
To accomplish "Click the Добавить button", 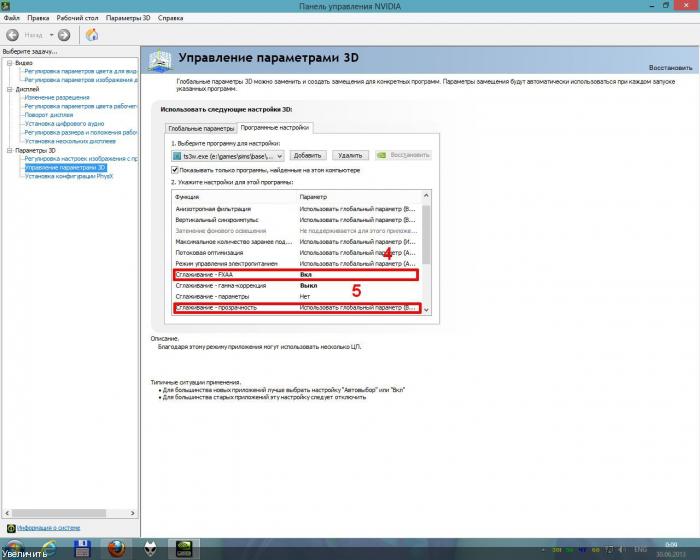I will click(308, 155).
